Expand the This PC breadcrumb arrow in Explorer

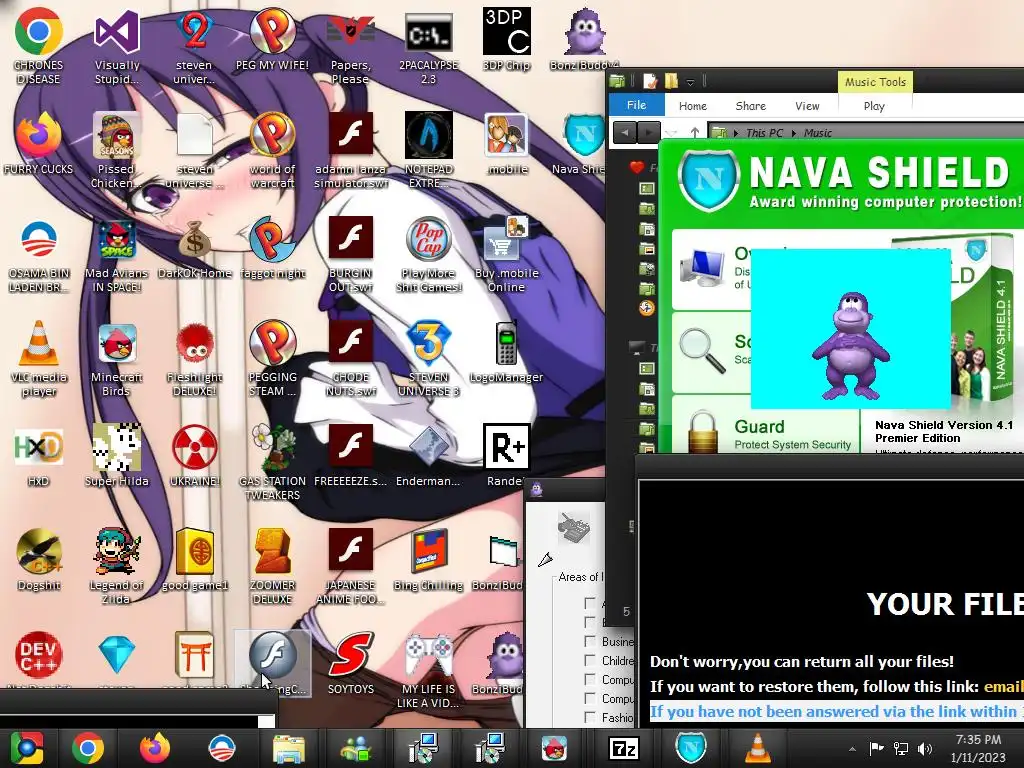pos(794,133)
